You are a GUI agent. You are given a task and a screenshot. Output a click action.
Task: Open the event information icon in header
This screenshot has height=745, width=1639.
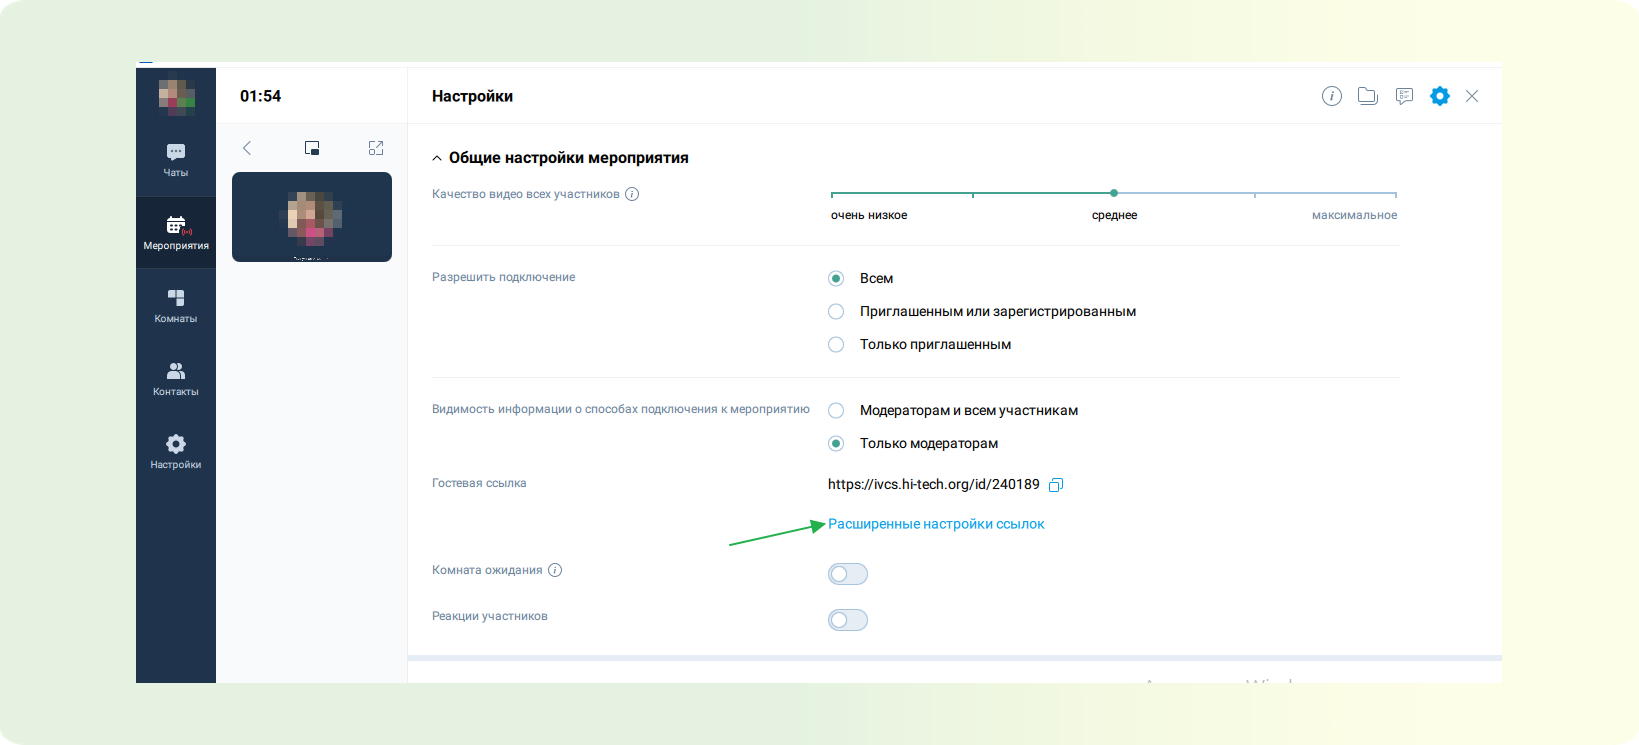click(1332, 96)
